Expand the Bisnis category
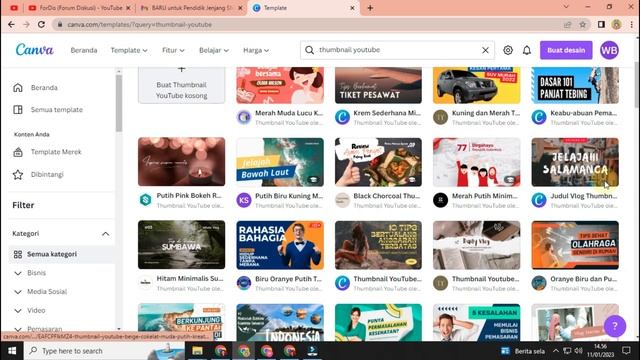640x360 pixels. point(18,273)
